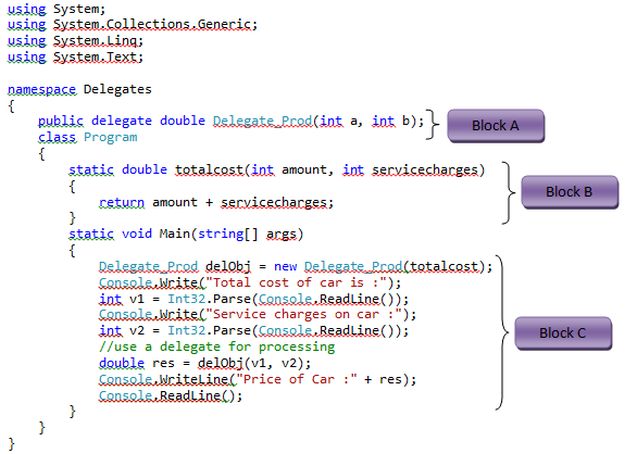Screen dimensions: 625x454
Task: Click the 'using System.Linq;' line
Action: 75,41
